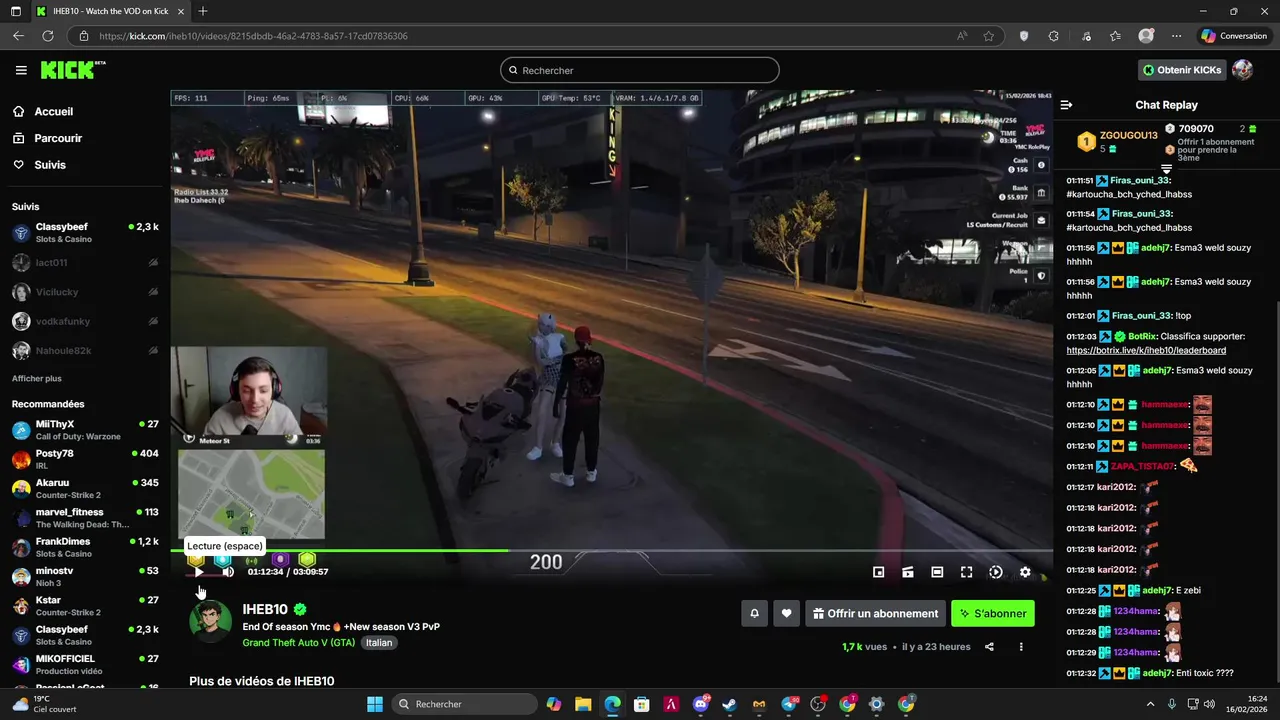Go back with browser back arrow
Image resolution: width=1280 pixels, height=720 pixels.
tap(18, 36)
